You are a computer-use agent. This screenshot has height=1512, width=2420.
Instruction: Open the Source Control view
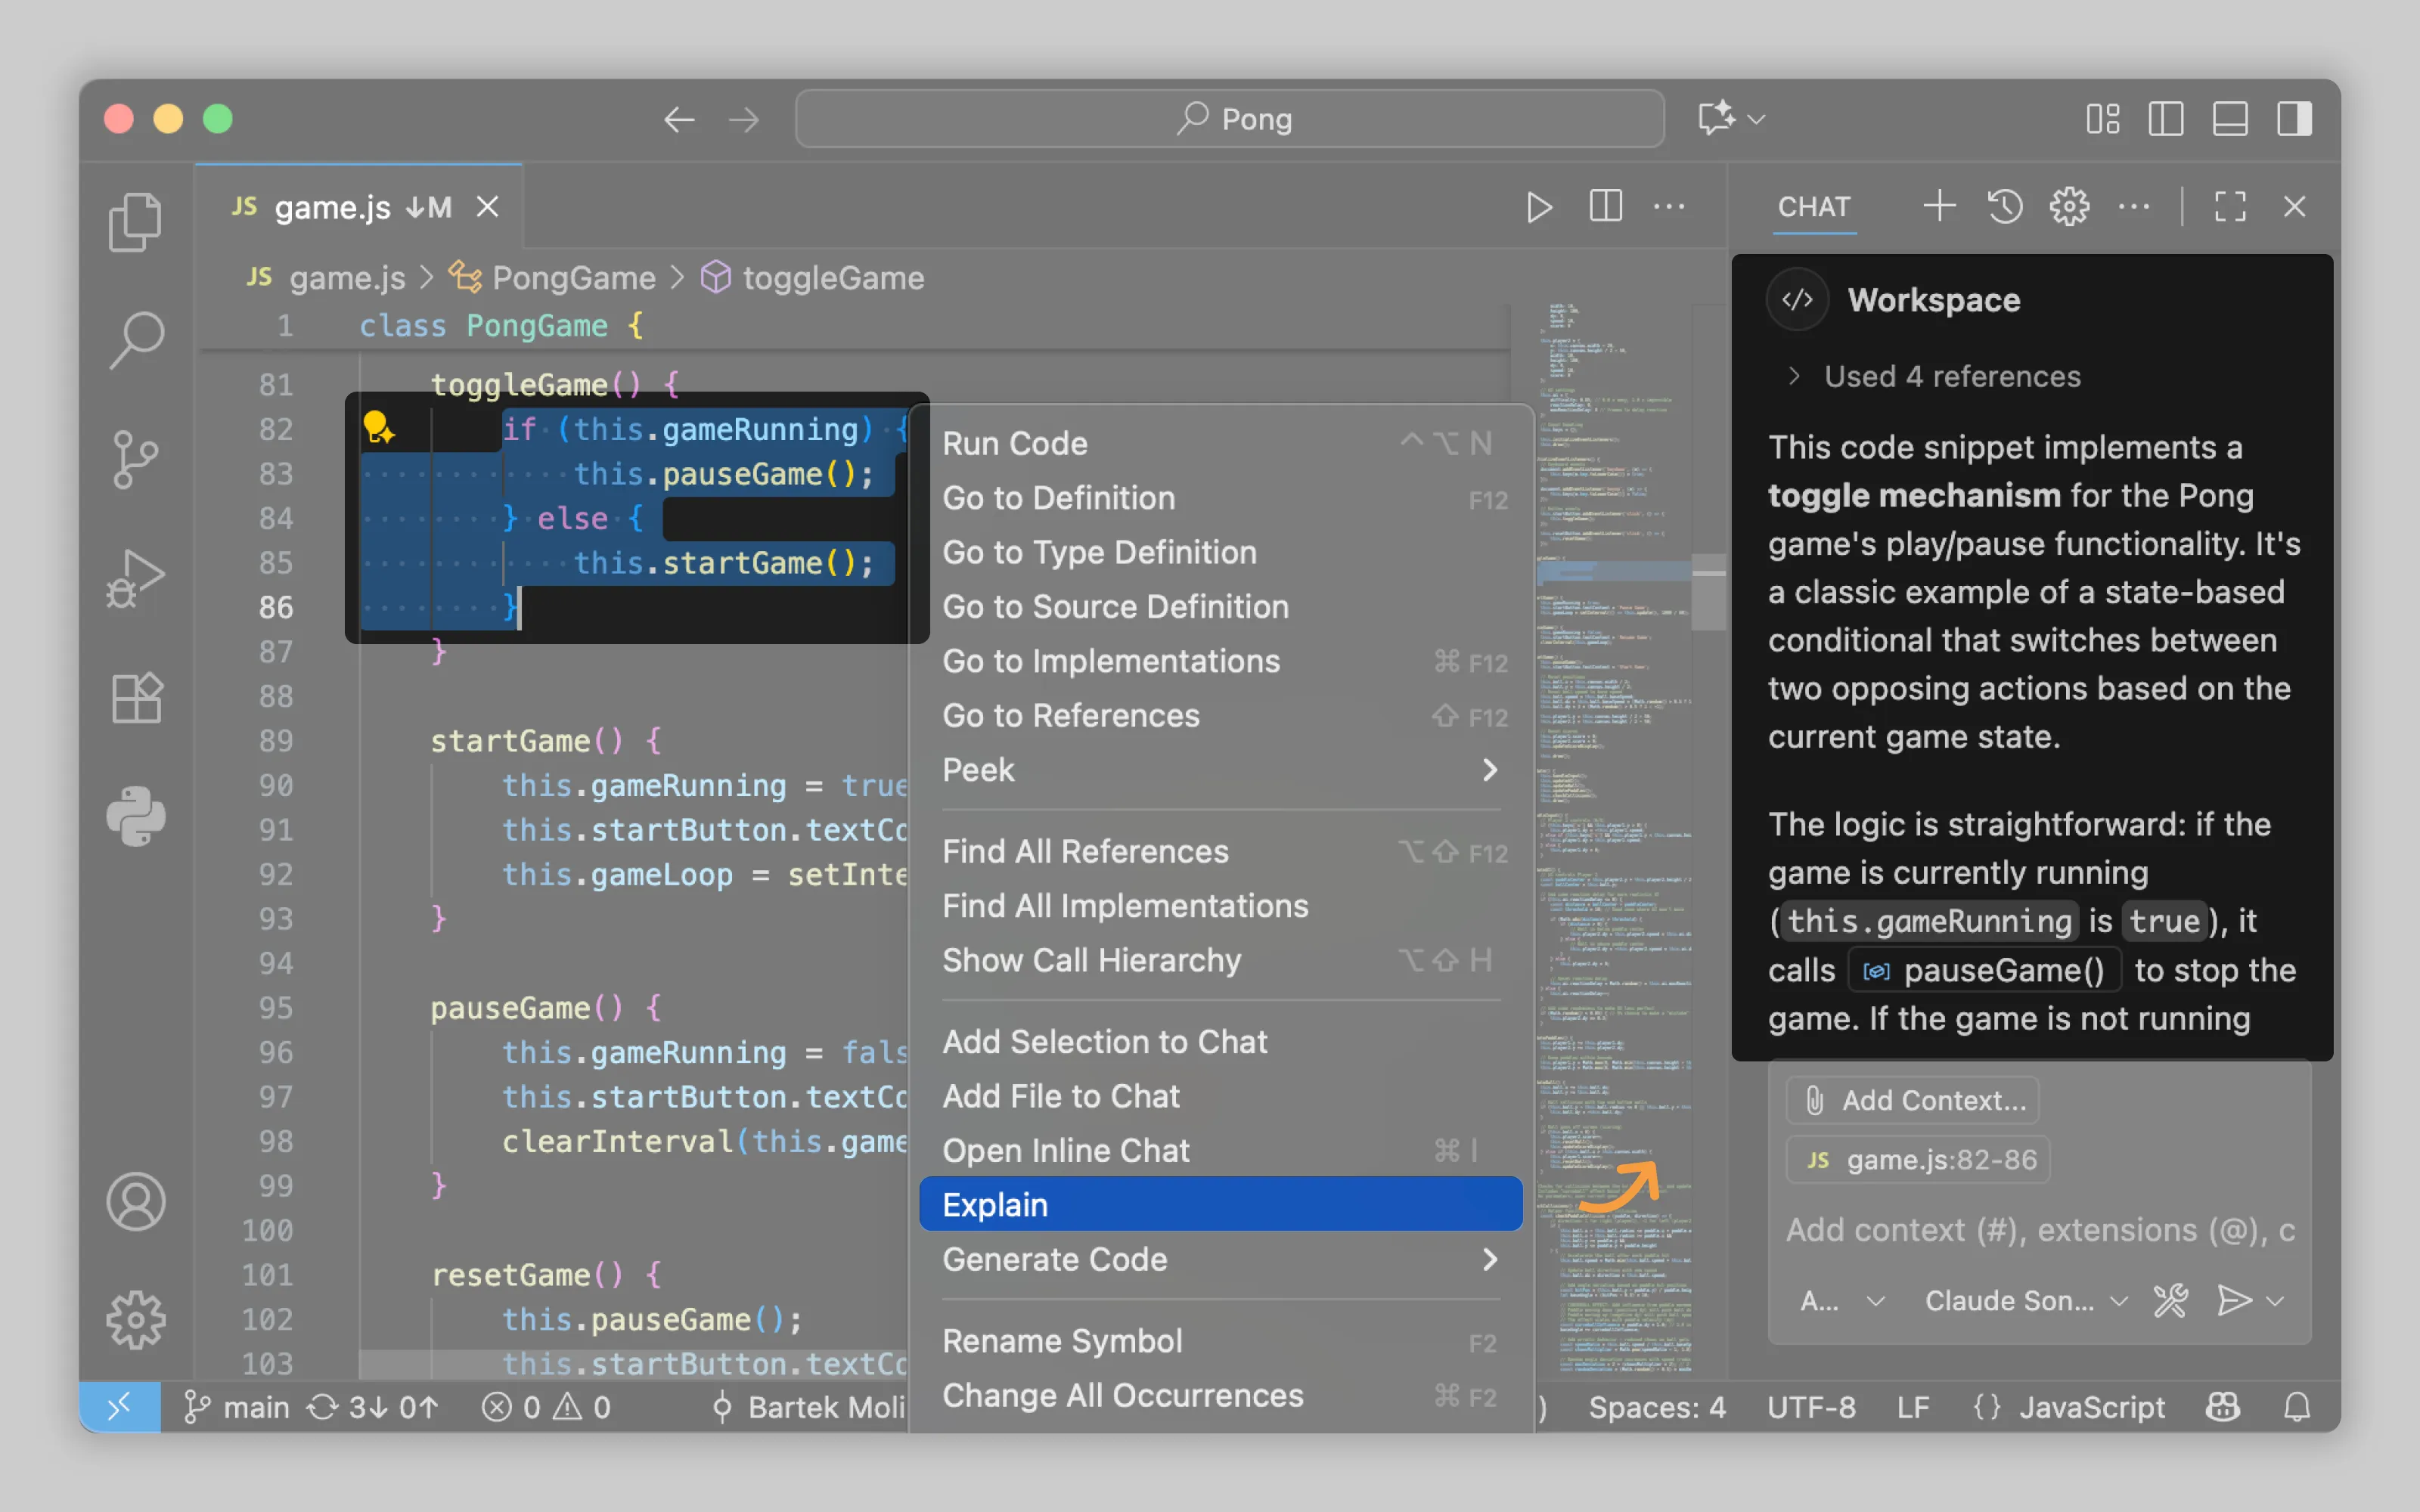tap(135, 459)
